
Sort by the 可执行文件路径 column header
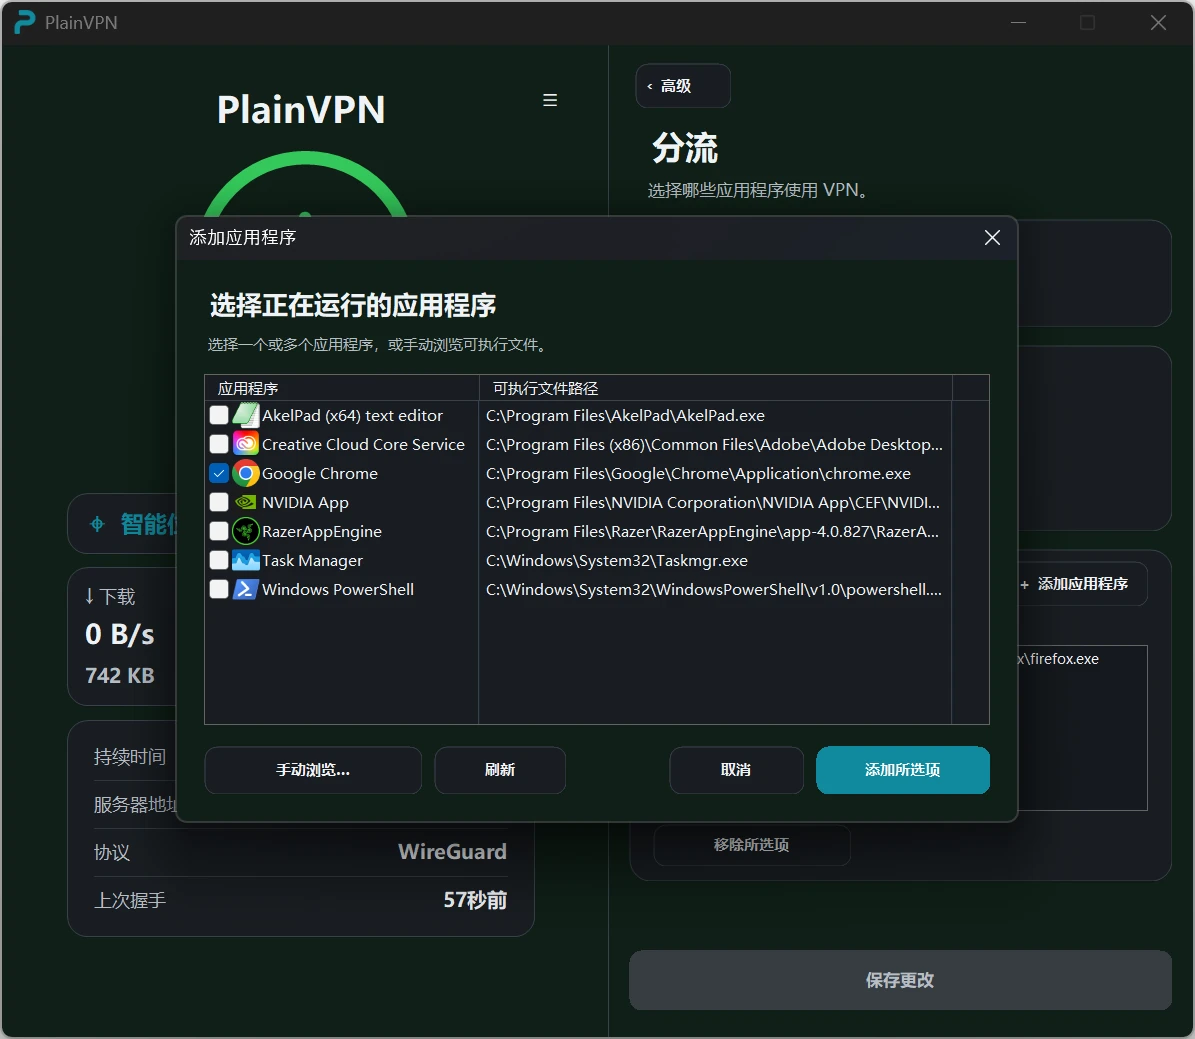[716, 388]
